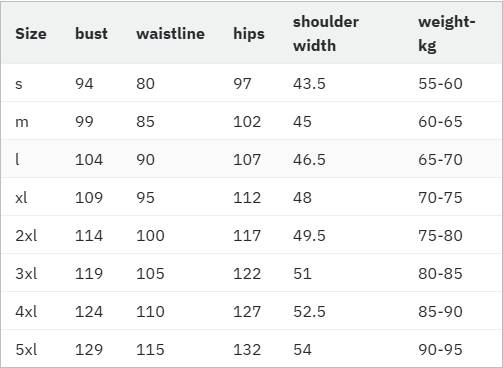Select the 2xl size cell
The image size is (503, 368).
(26, 236)
